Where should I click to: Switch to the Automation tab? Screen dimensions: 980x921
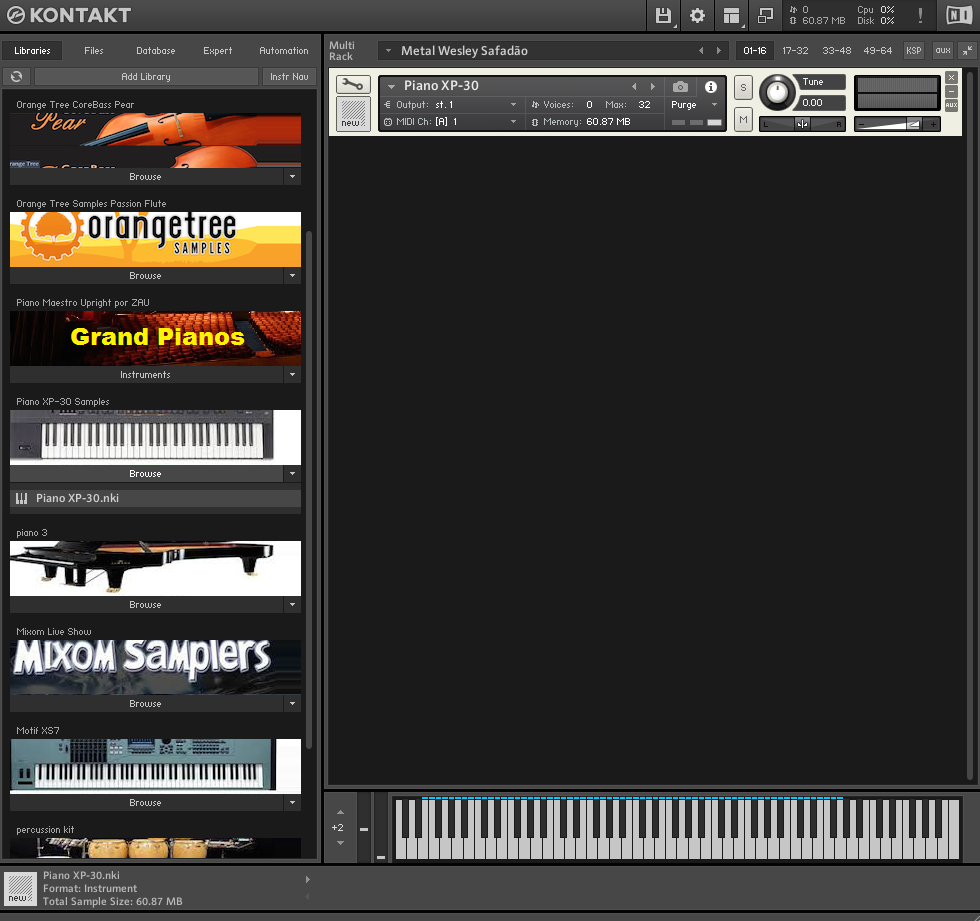(x=284, y=51)
